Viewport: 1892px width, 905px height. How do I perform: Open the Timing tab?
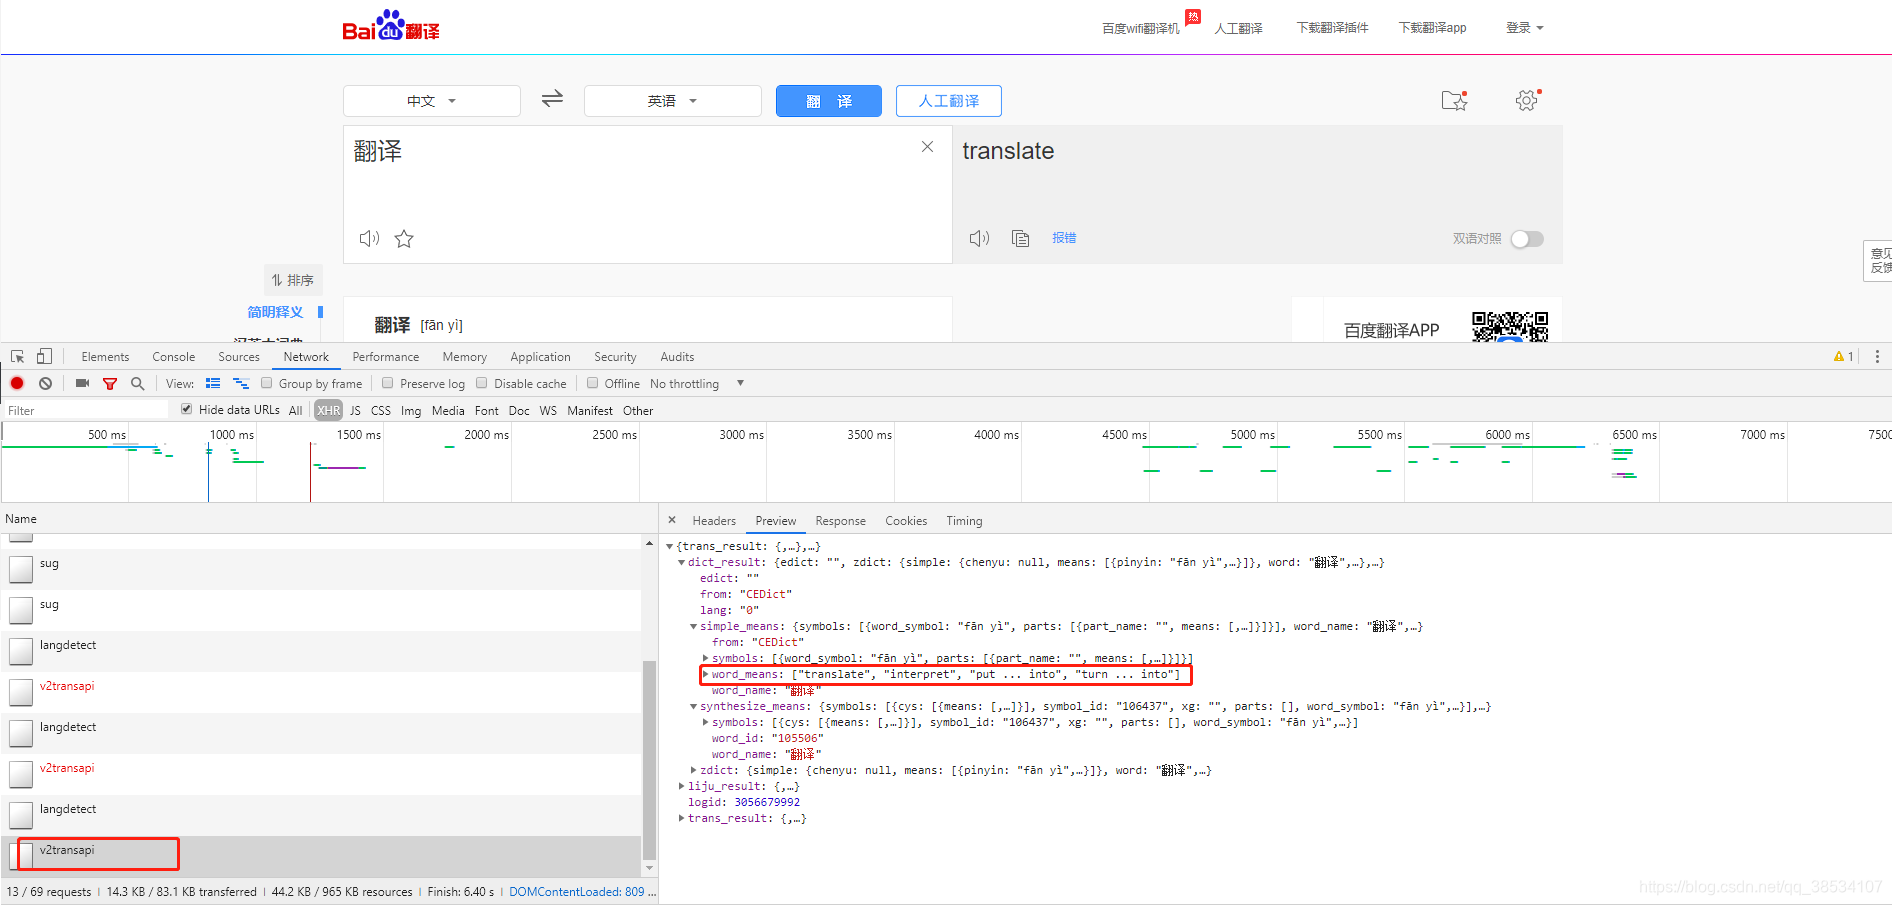click(964, 521)
